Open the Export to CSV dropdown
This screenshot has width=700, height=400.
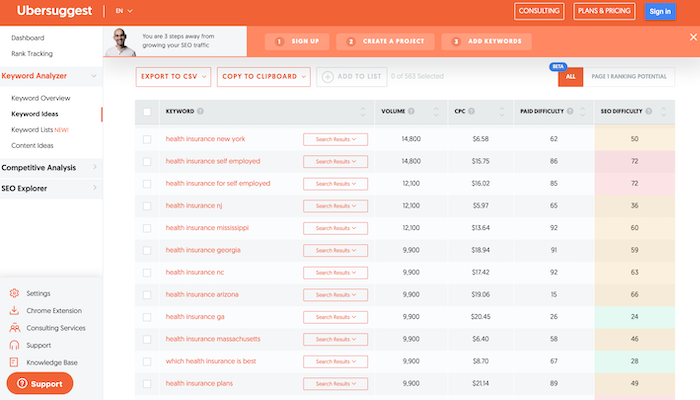point(173,77)
